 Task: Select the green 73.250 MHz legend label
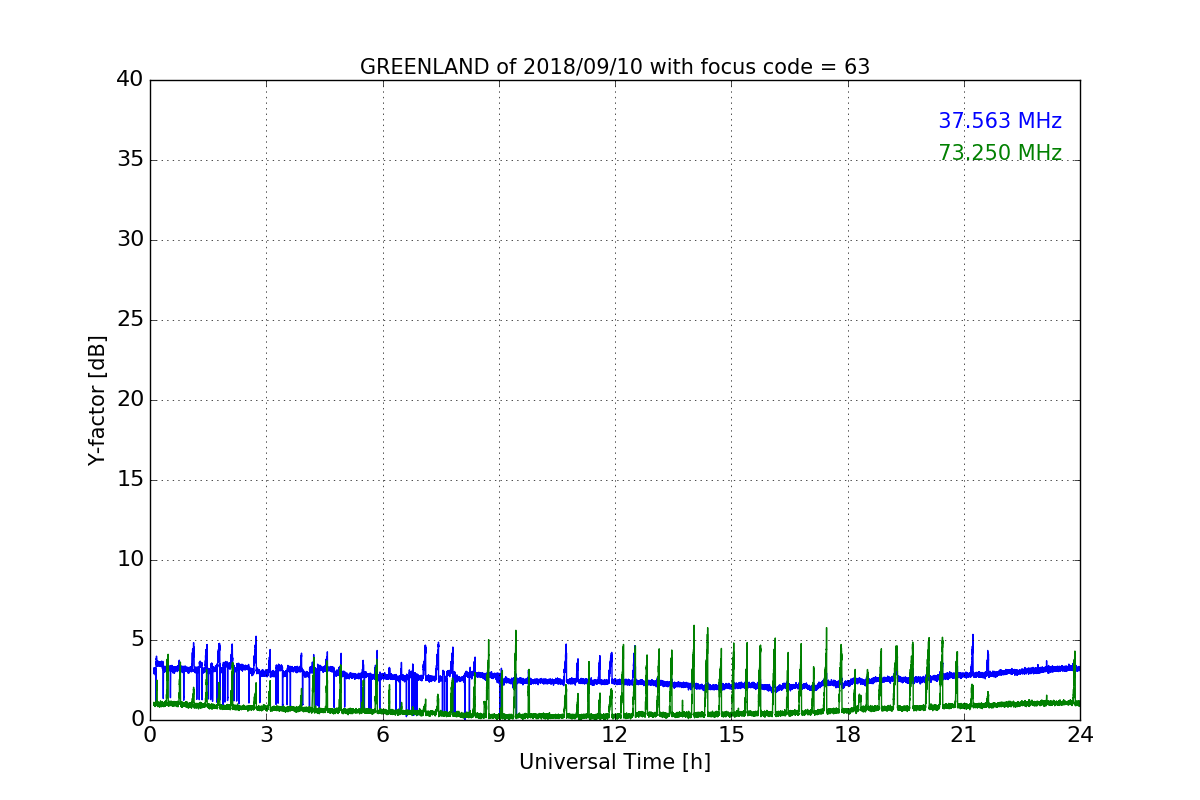999,153
